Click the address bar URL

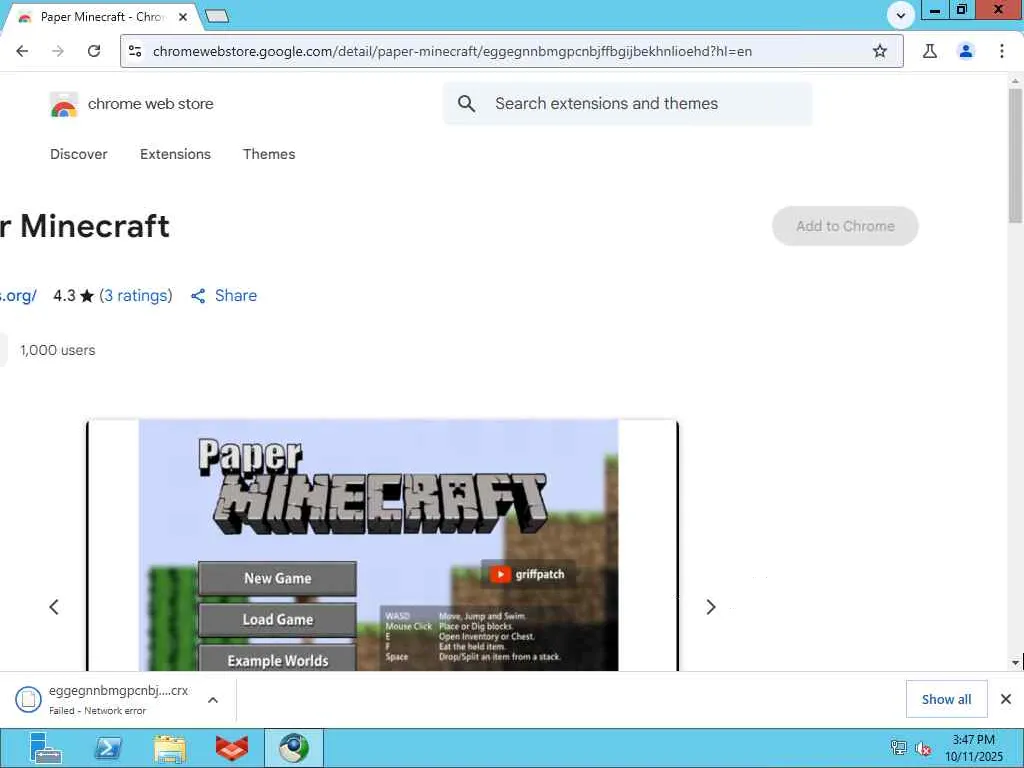pos(452,51)
